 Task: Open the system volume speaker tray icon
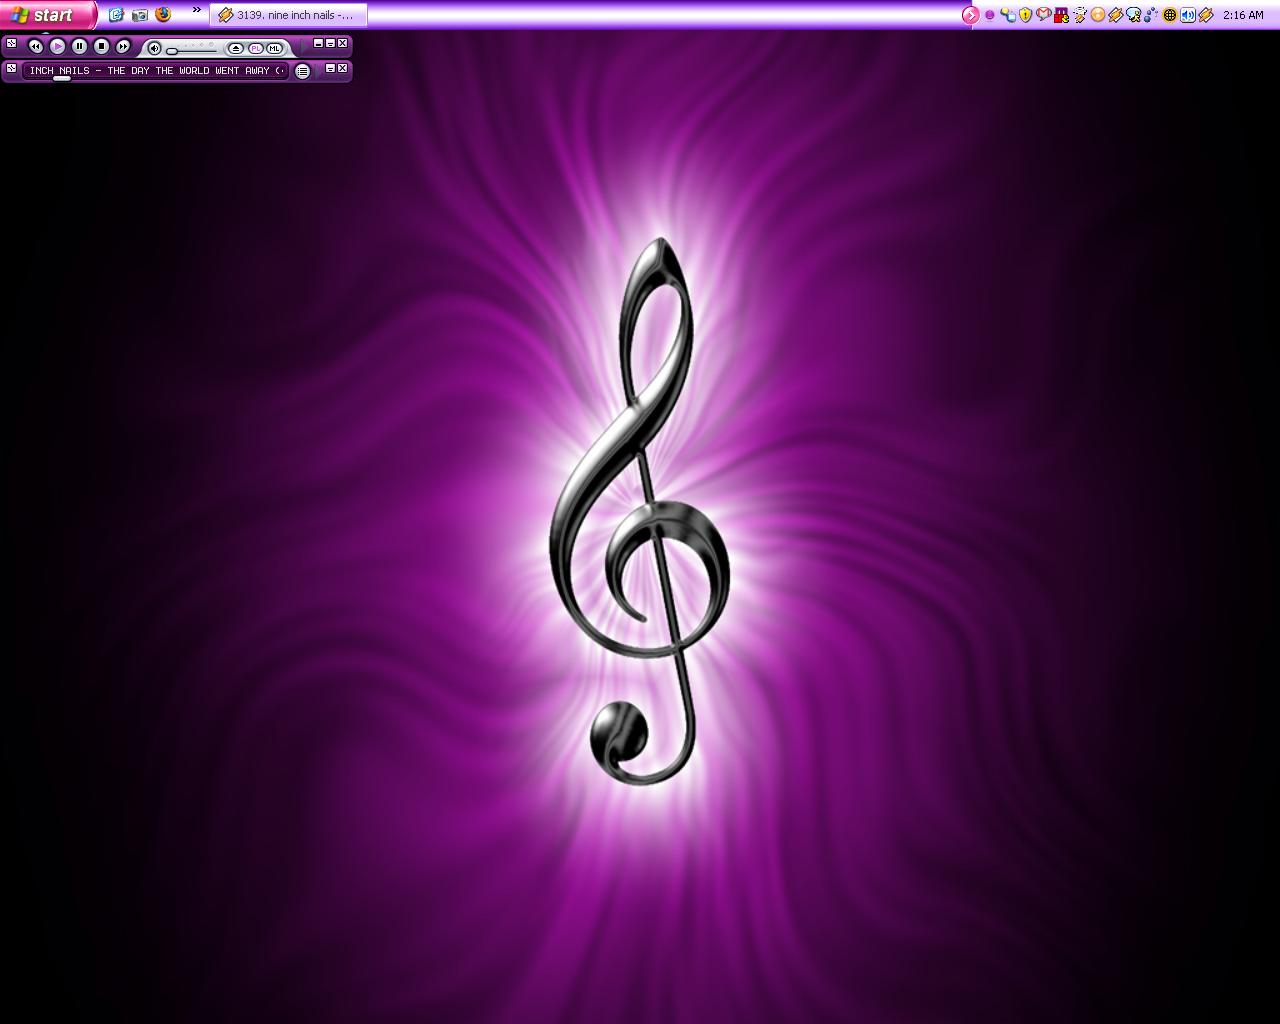tap(1187, 15)
